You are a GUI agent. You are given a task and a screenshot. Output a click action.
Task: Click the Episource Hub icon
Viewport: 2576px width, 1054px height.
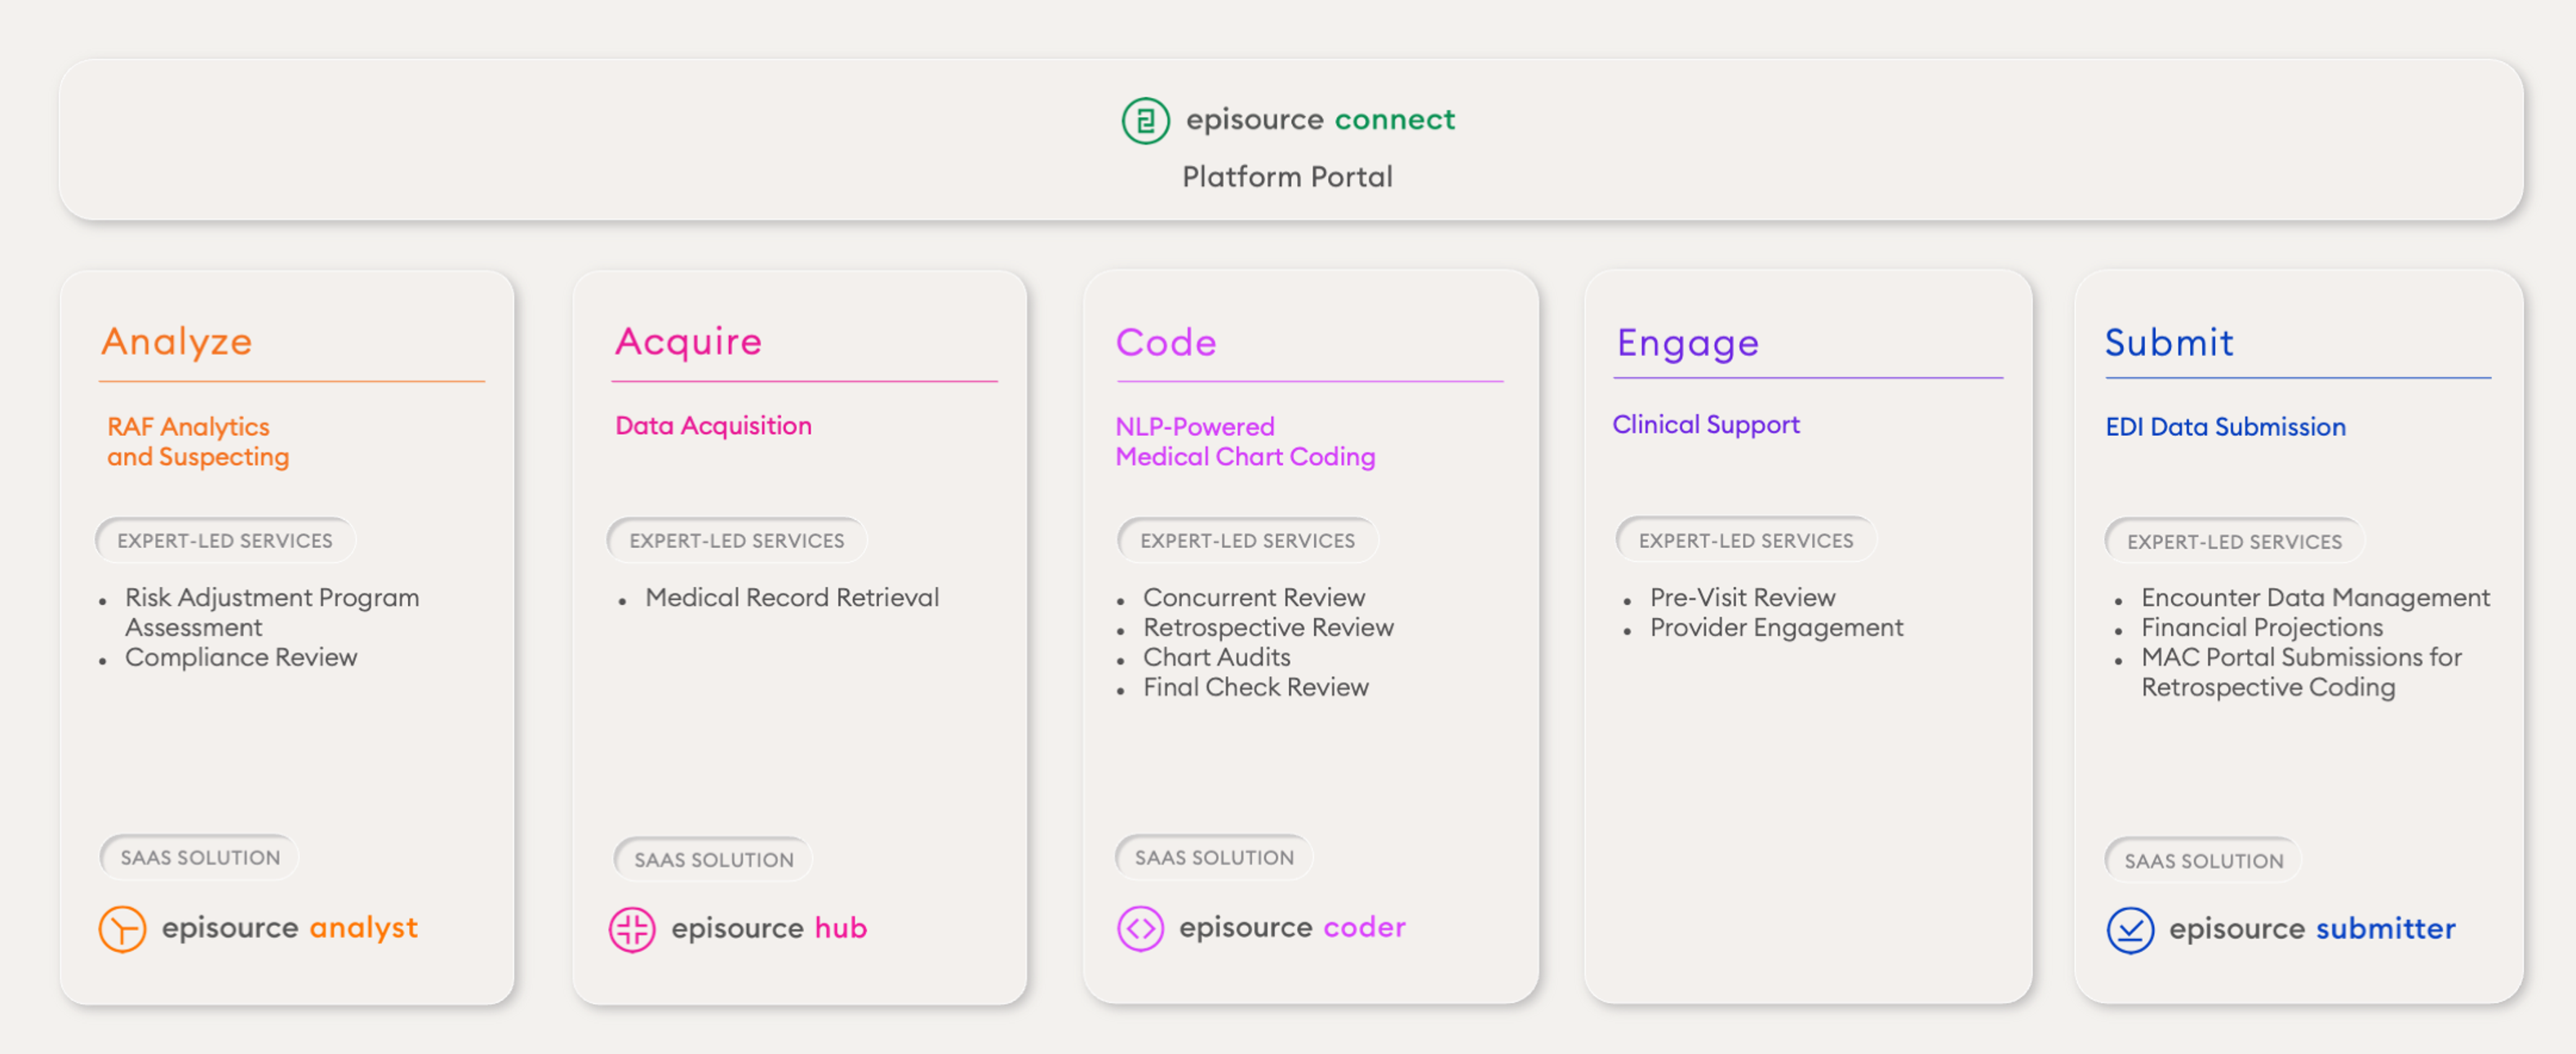632,929
